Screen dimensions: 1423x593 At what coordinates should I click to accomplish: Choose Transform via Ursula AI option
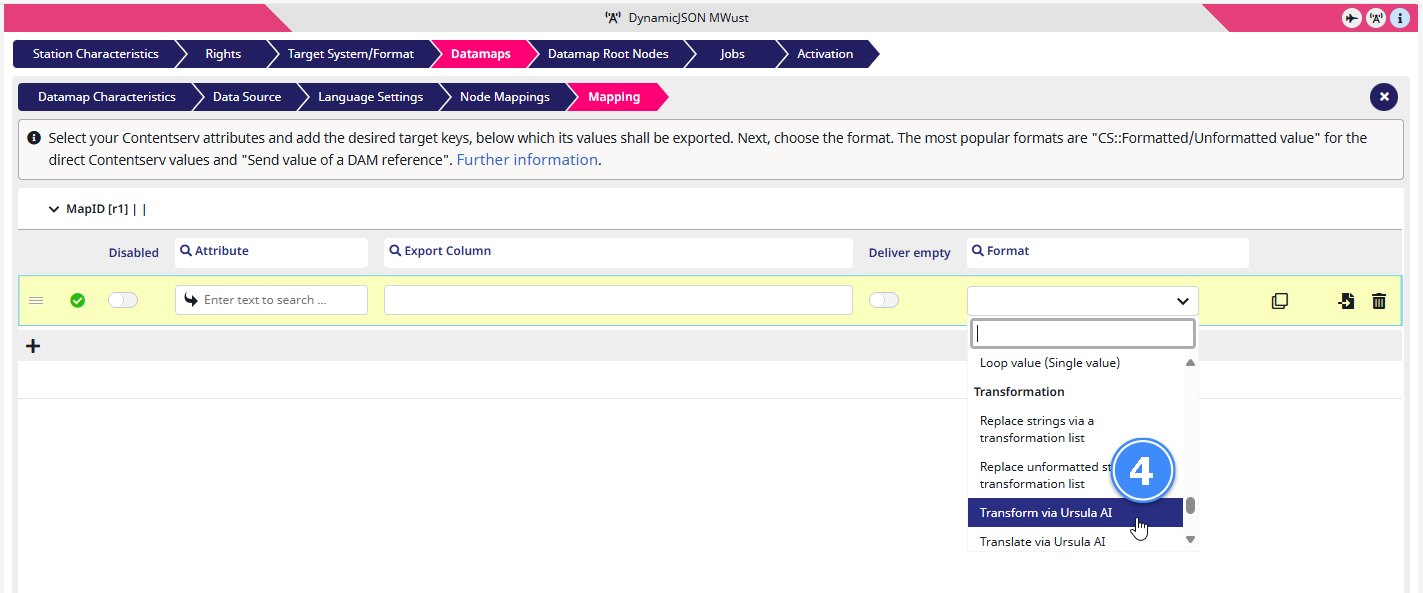tap(1076, 513)
